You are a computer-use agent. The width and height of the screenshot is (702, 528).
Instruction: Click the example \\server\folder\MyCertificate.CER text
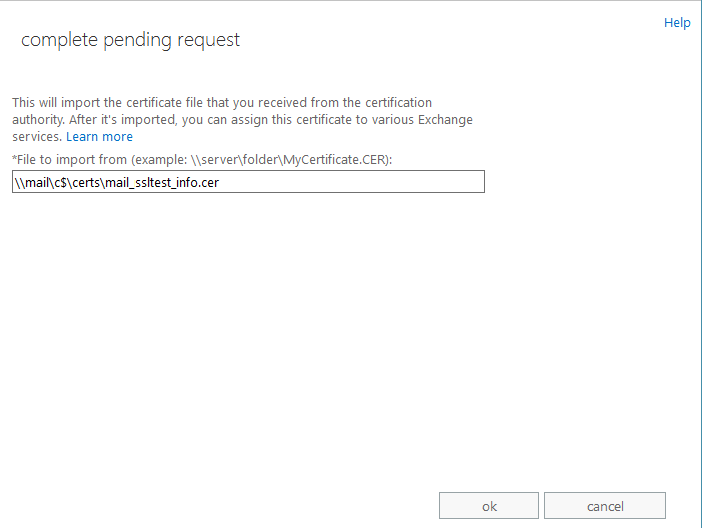(287, 159)
